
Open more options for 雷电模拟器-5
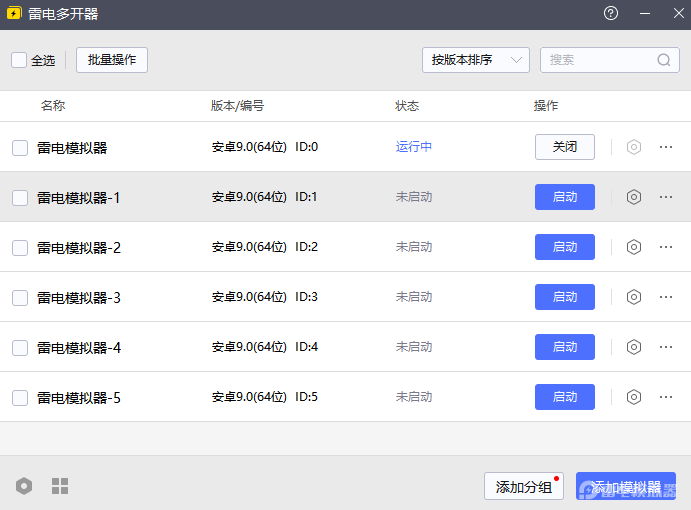666,397
